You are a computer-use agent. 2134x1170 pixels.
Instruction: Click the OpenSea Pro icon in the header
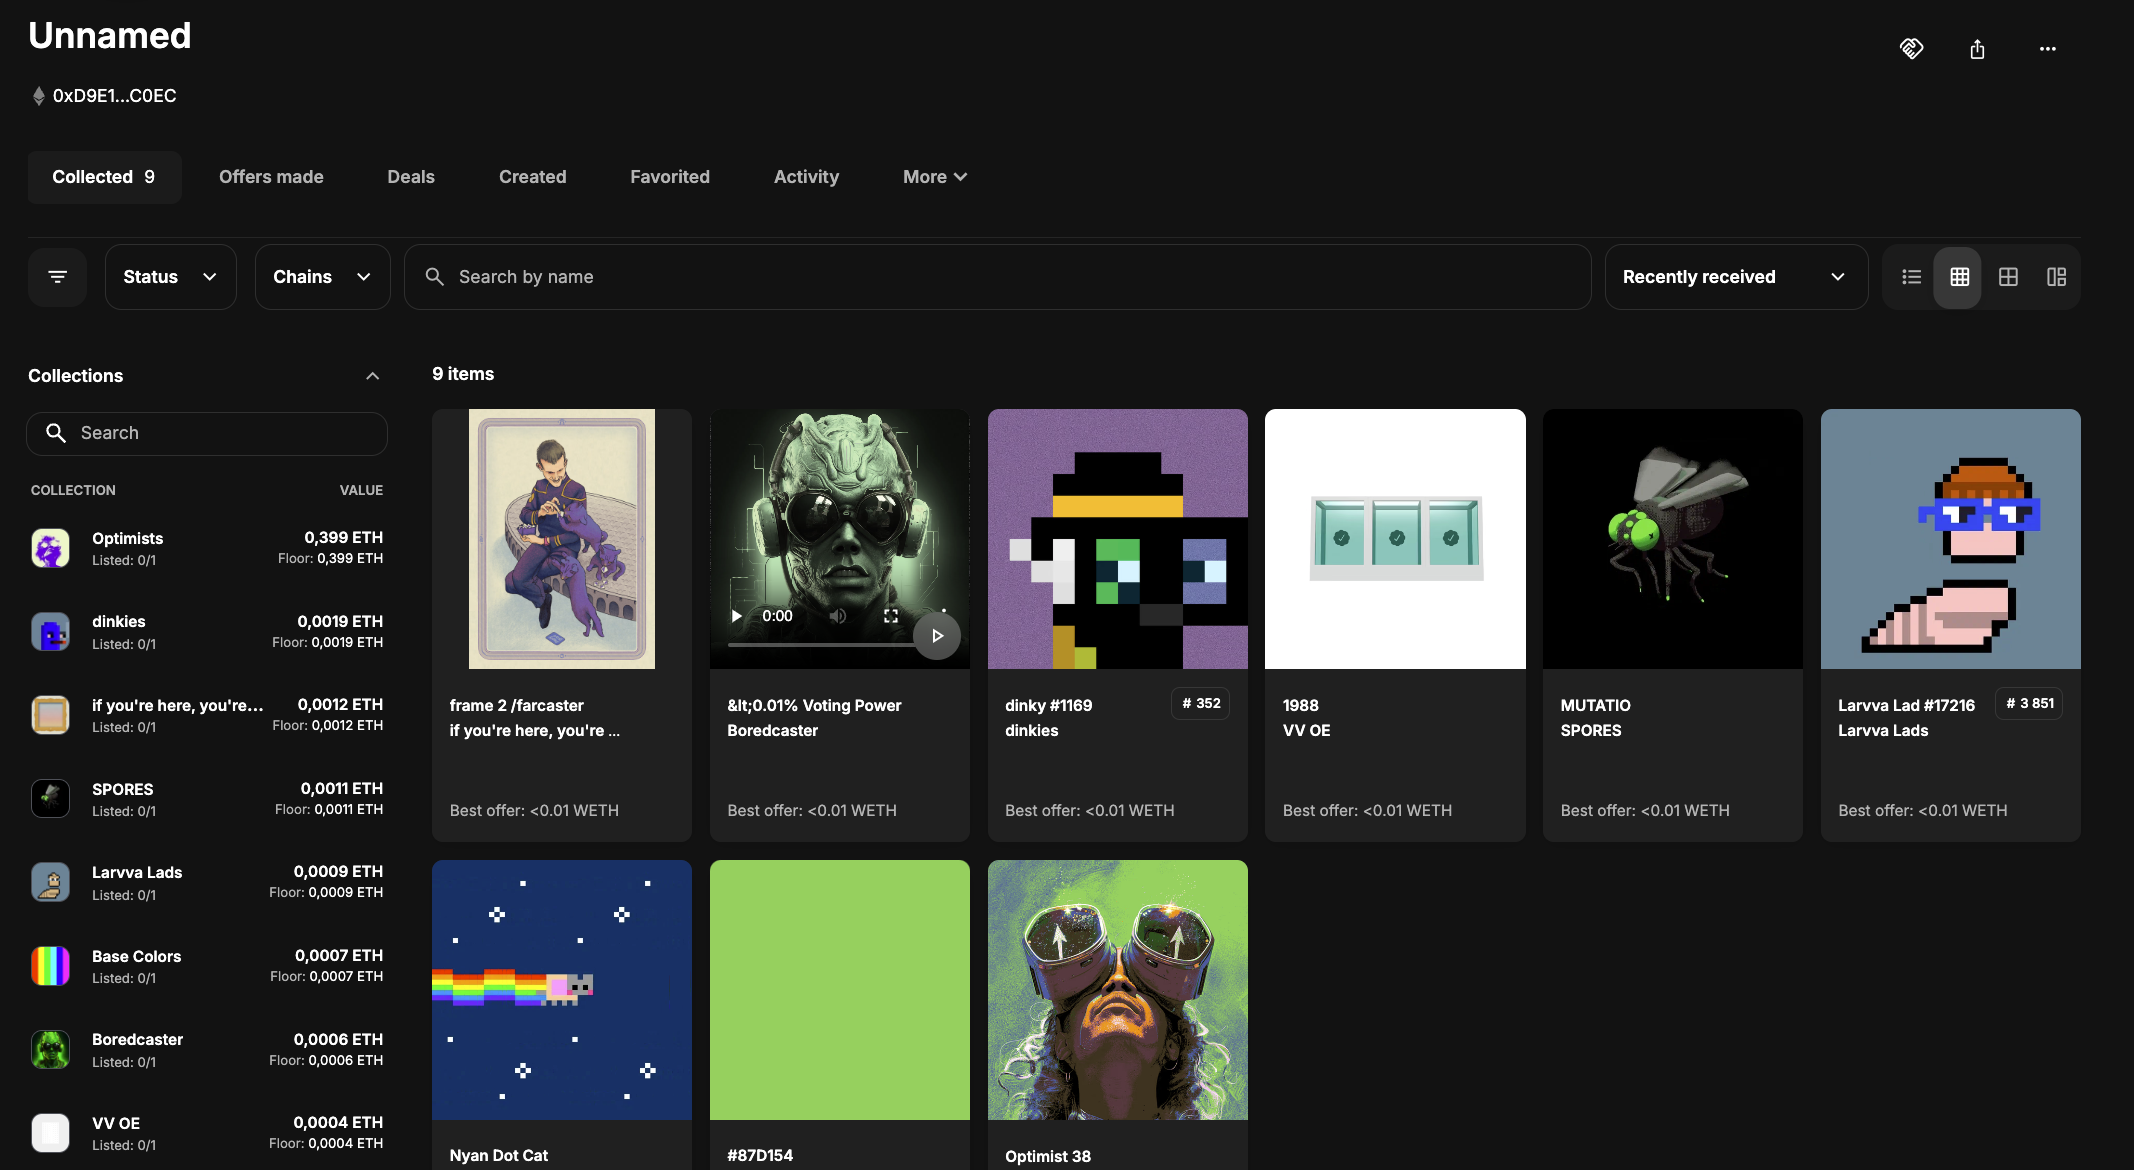1911,48
